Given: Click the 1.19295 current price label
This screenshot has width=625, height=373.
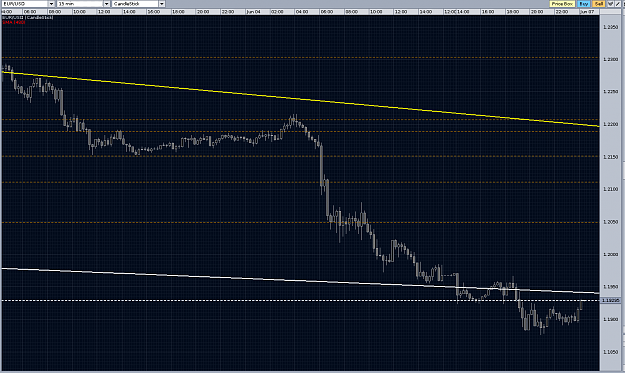Looking at the screenshot, I should point(610,300).
